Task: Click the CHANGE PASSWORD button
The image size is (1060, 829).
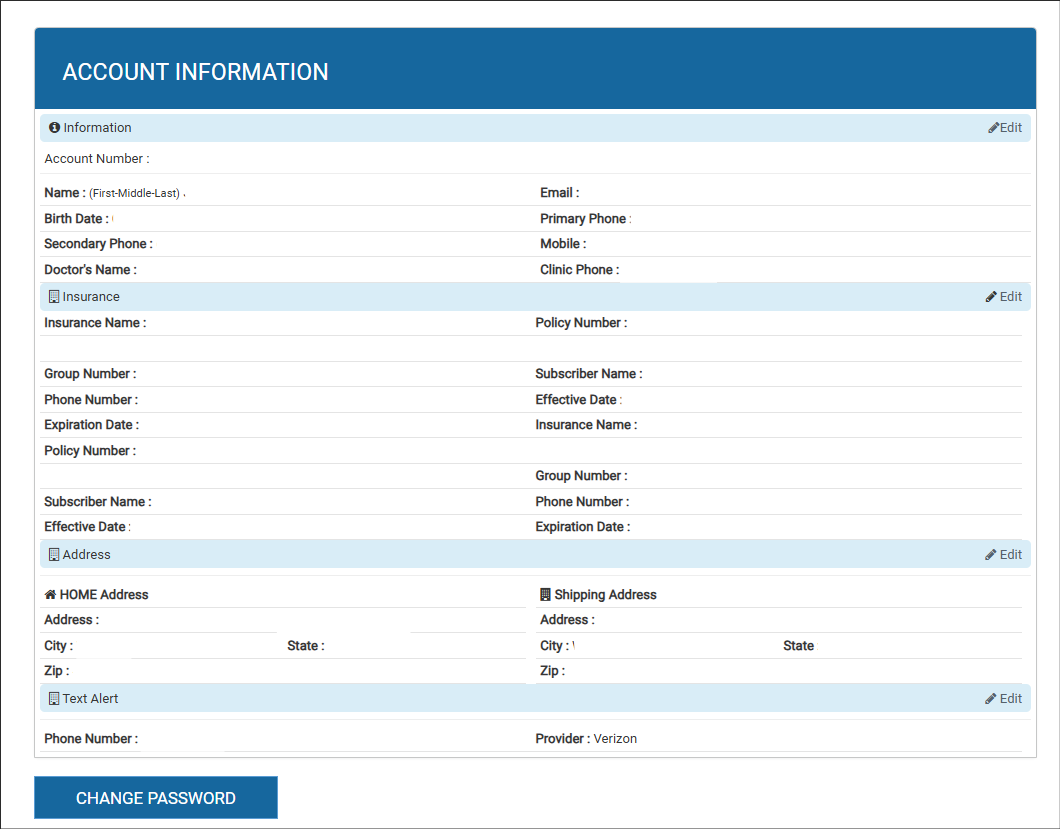Action: pyautogui.click(x=155, y=798)
